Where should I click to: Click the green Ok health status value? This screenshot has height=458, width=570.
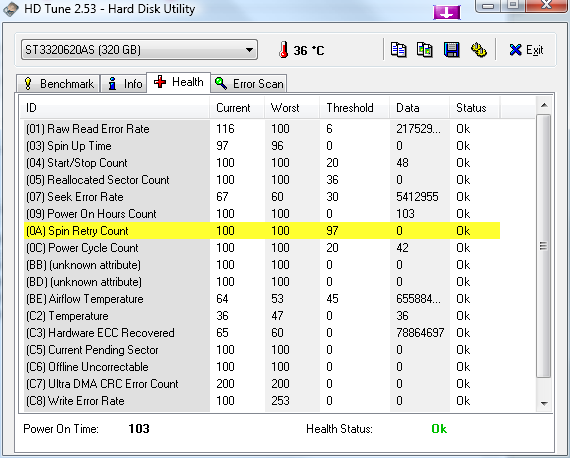pyautogui.click(x=439, y=429)
